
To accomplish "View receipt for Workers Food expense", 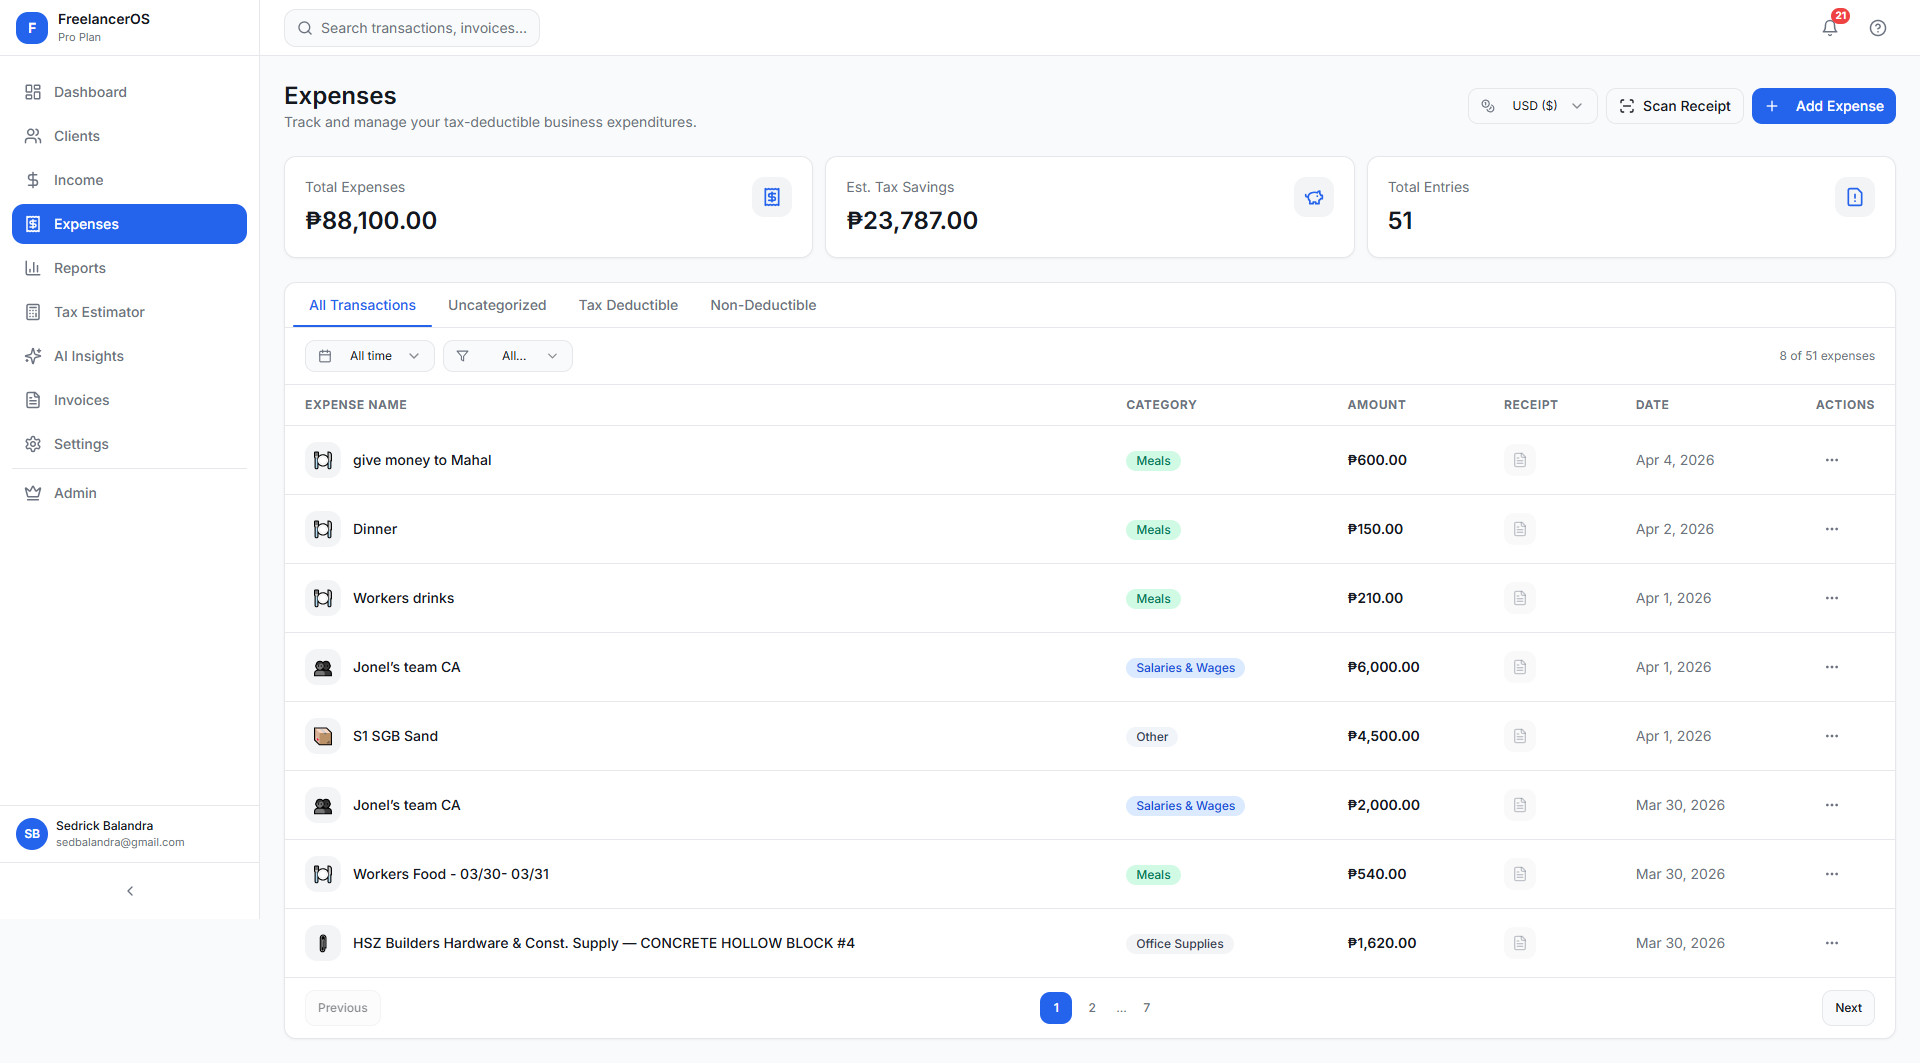I will pos(1520,874).
